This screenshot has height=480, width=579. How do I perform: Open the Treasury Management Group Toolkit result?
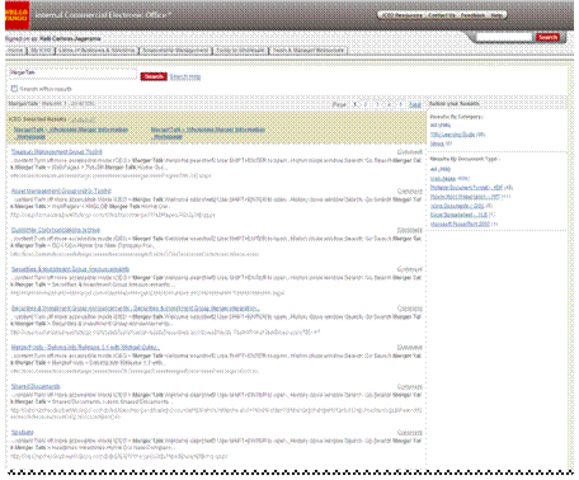(56, 152)
